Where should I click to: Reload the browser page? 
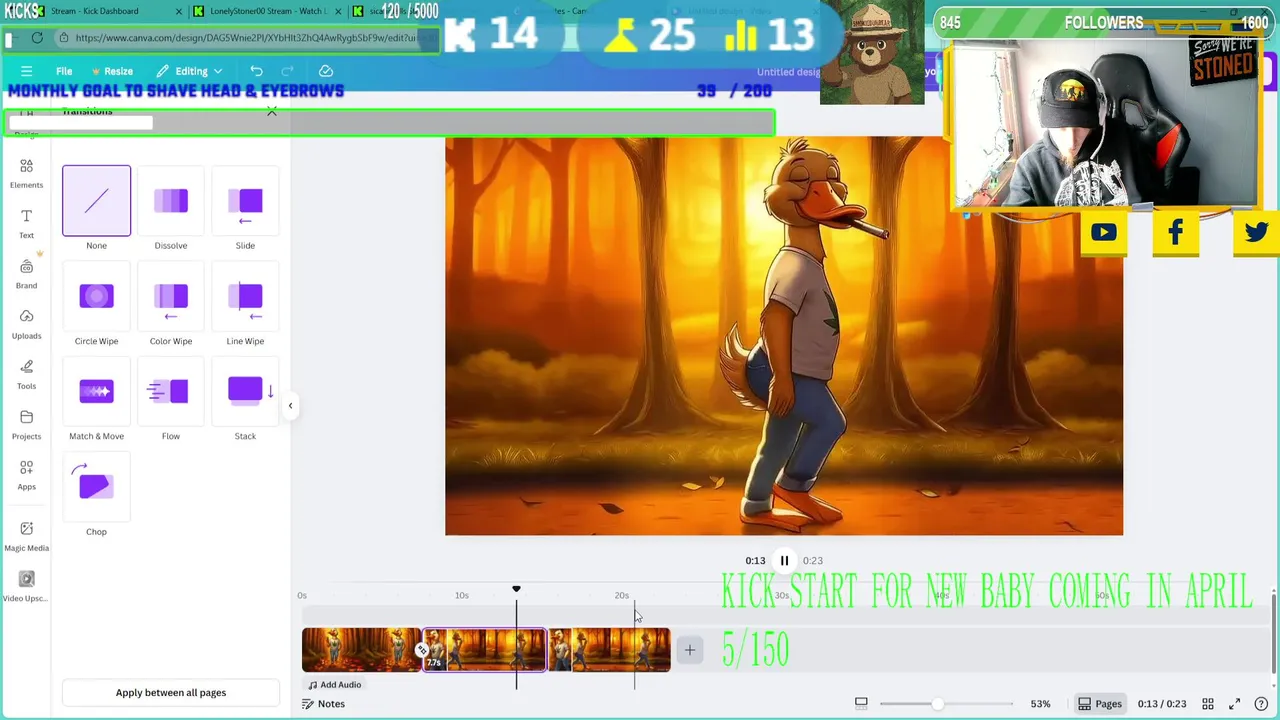tap(37, 38)
